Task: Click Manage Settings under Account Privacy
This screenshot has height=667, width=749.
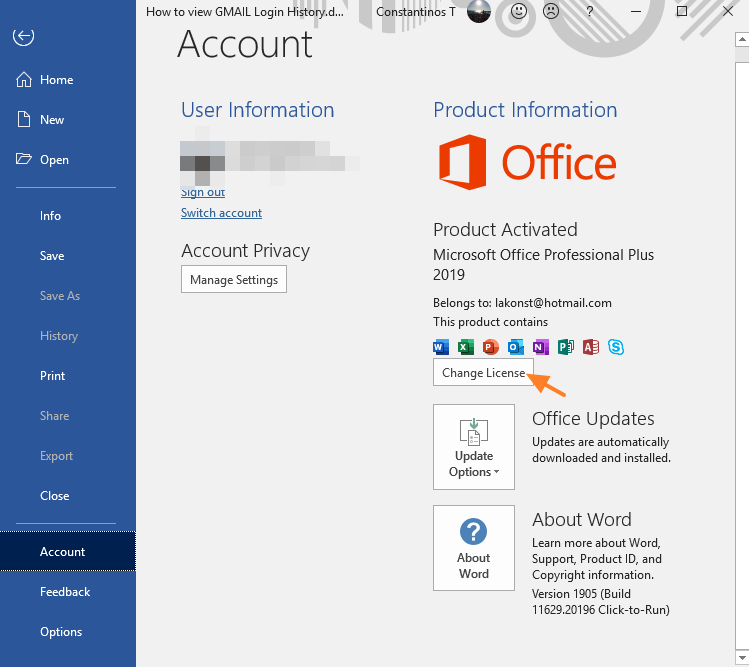Action: 234,279
